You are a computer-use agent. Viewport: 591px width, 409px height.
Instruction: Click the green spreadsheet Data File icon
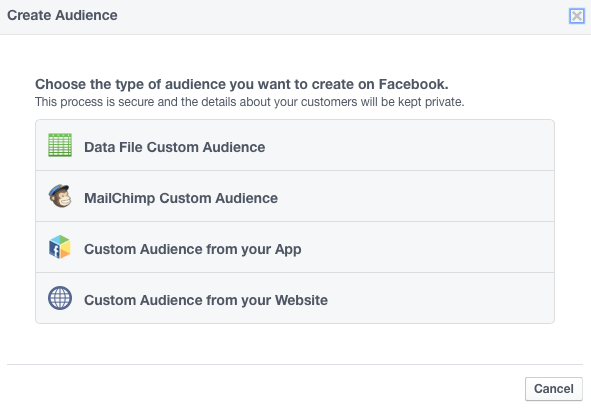[60, 145]
